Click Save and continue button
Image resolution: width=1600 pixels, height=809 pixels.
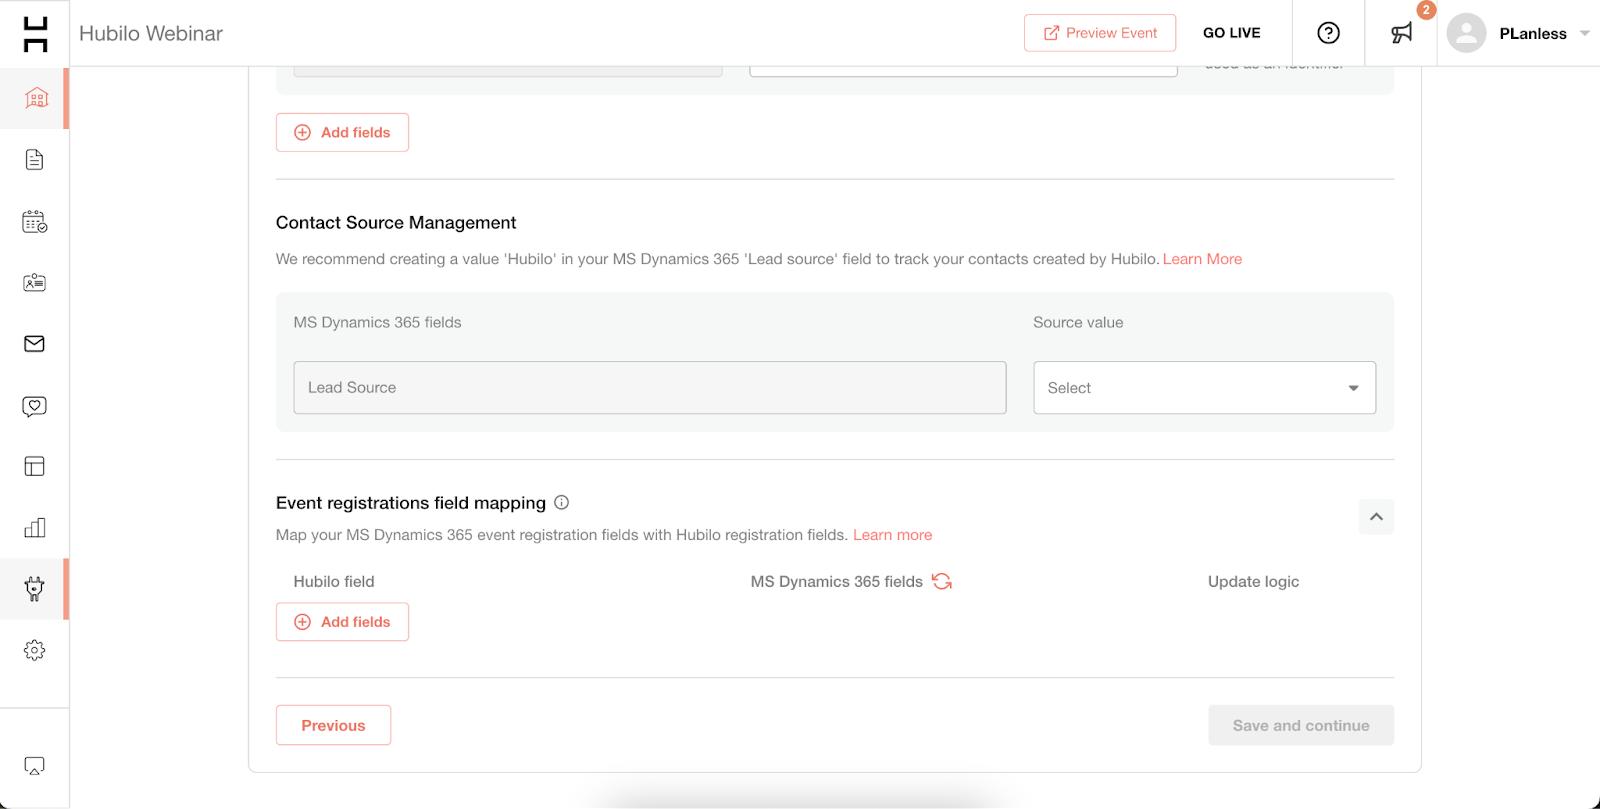[x=1300, y=725]
